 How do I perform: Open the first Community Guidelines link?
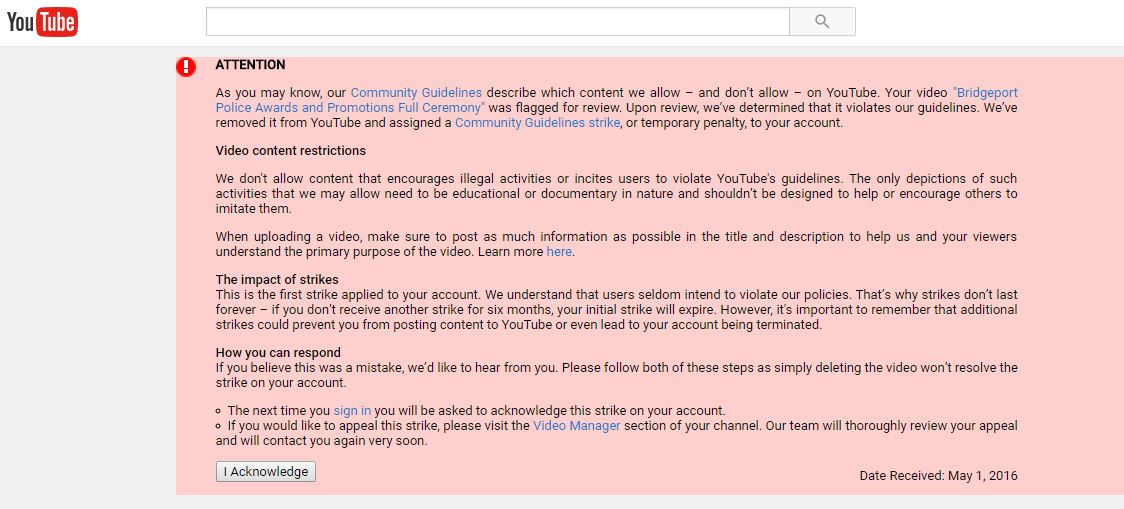pyautogui.click(x=416, y=92)
